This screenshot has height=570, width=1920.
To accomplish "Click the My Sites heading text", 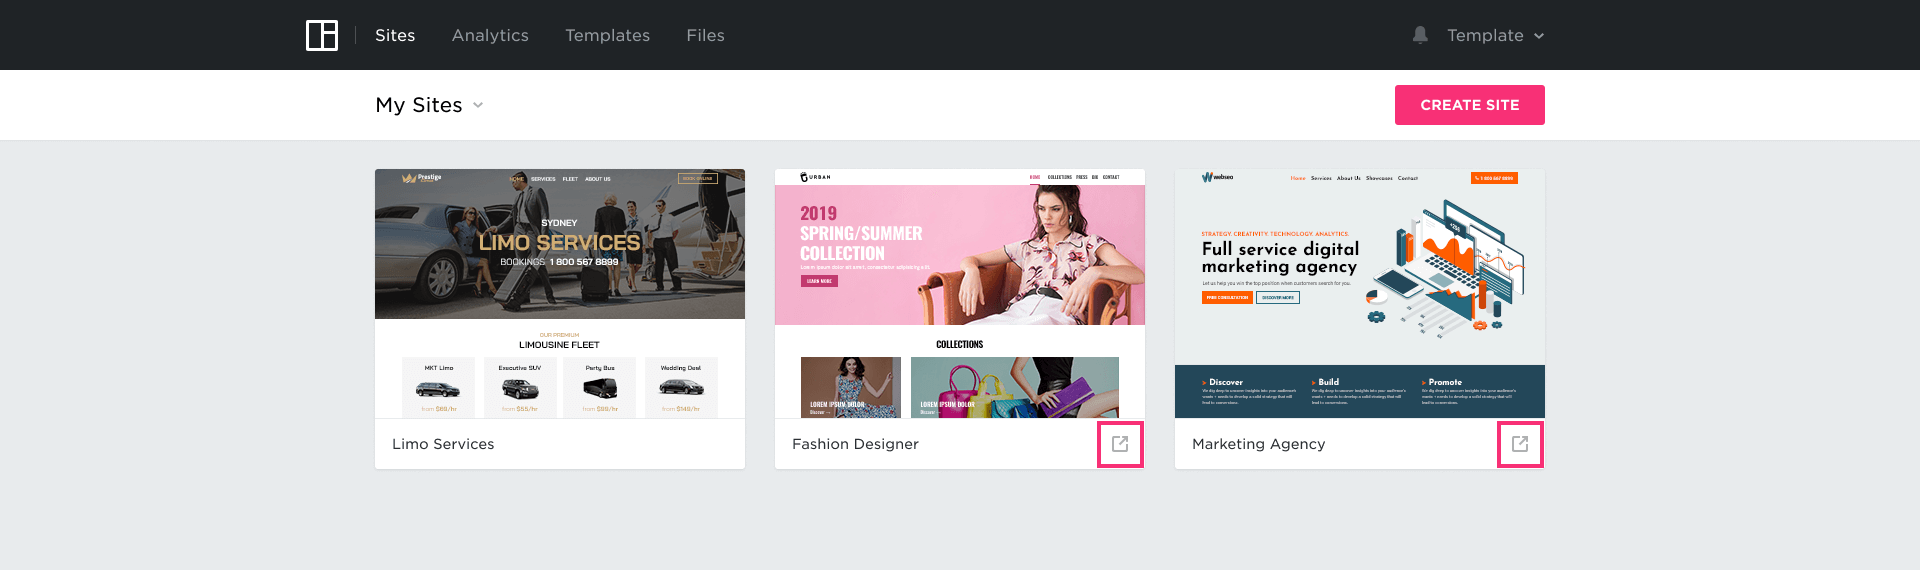I will 419,105.
